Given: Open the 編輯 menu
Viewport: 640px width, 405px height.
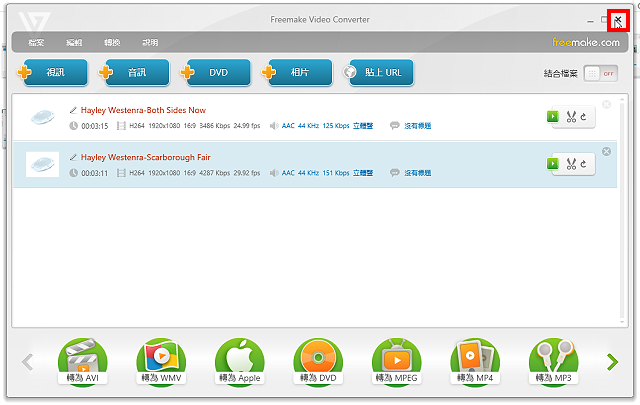Looking at the screenshot, I should click(x=74, y=42).
